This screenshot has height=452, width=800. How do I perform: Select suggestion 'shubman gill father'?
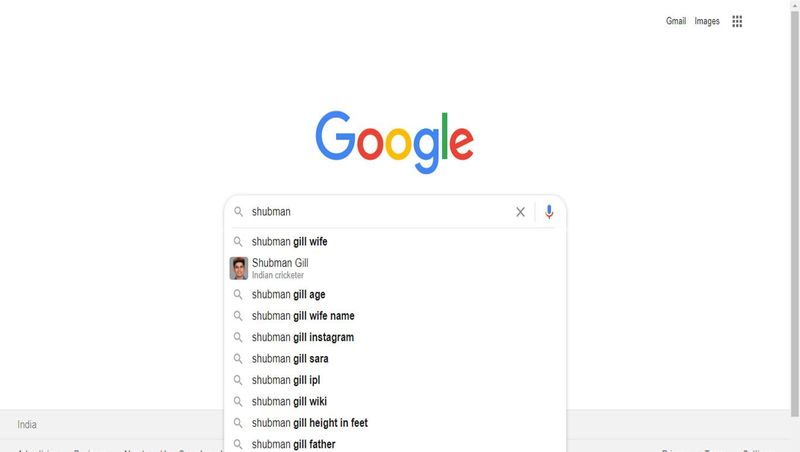(395, 444)
